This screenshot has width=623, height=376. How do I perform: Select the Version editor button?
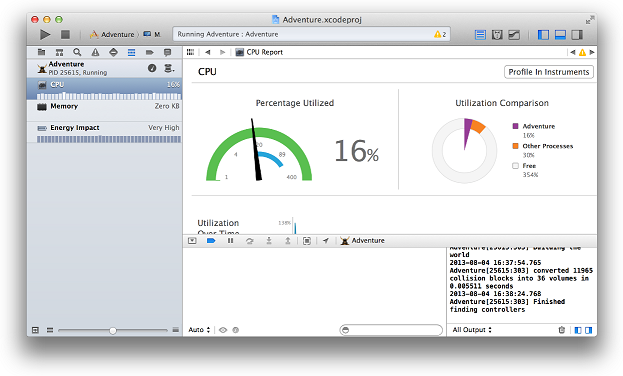coord(514,35)
